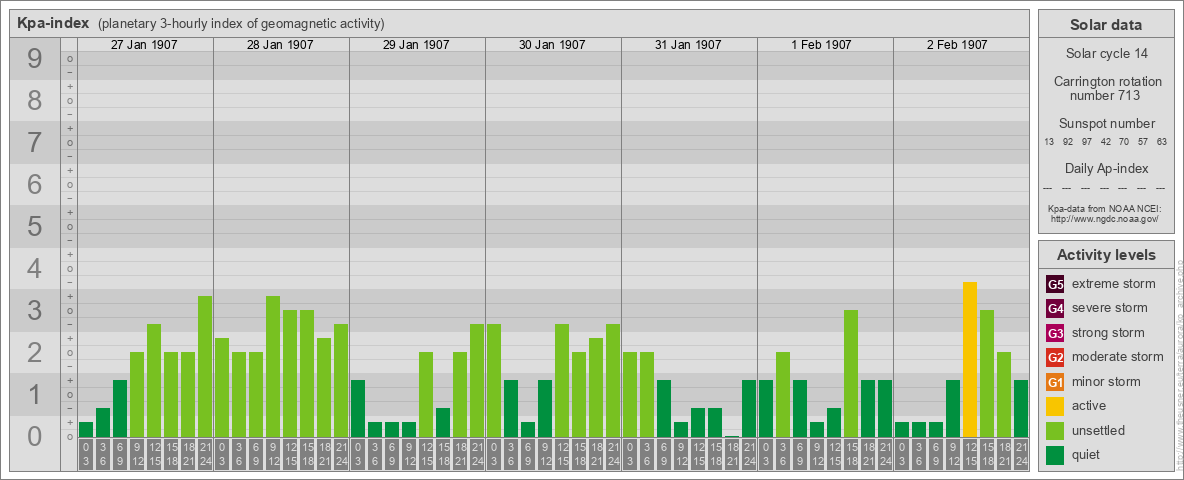
Task: Click the 21-24 bar on 27 Jan 1907
Action: tap(205, 366)
